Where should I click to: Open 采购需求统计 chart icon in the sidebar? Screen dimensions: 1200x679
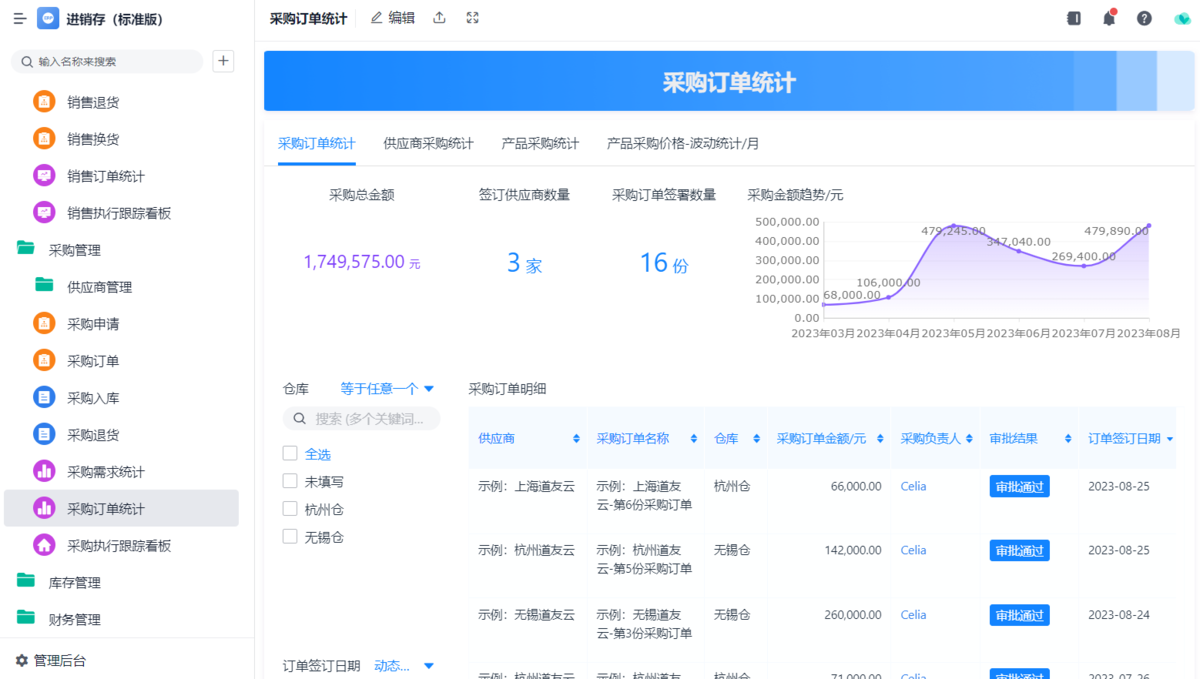tap(44, 471)
